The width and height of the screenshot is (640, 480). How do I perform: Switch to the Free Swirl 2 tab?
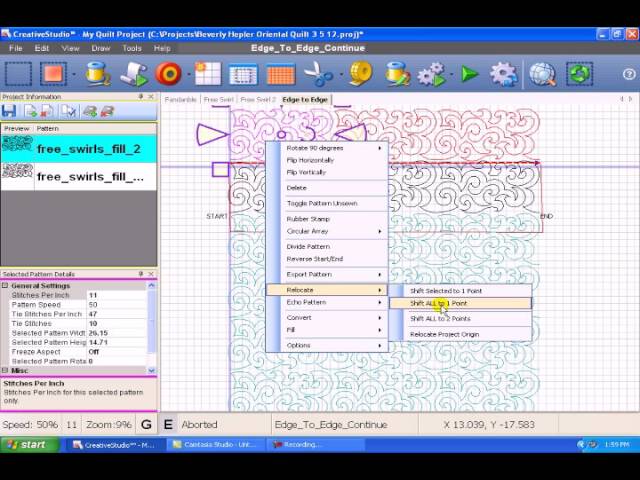[x=258, y=100]
